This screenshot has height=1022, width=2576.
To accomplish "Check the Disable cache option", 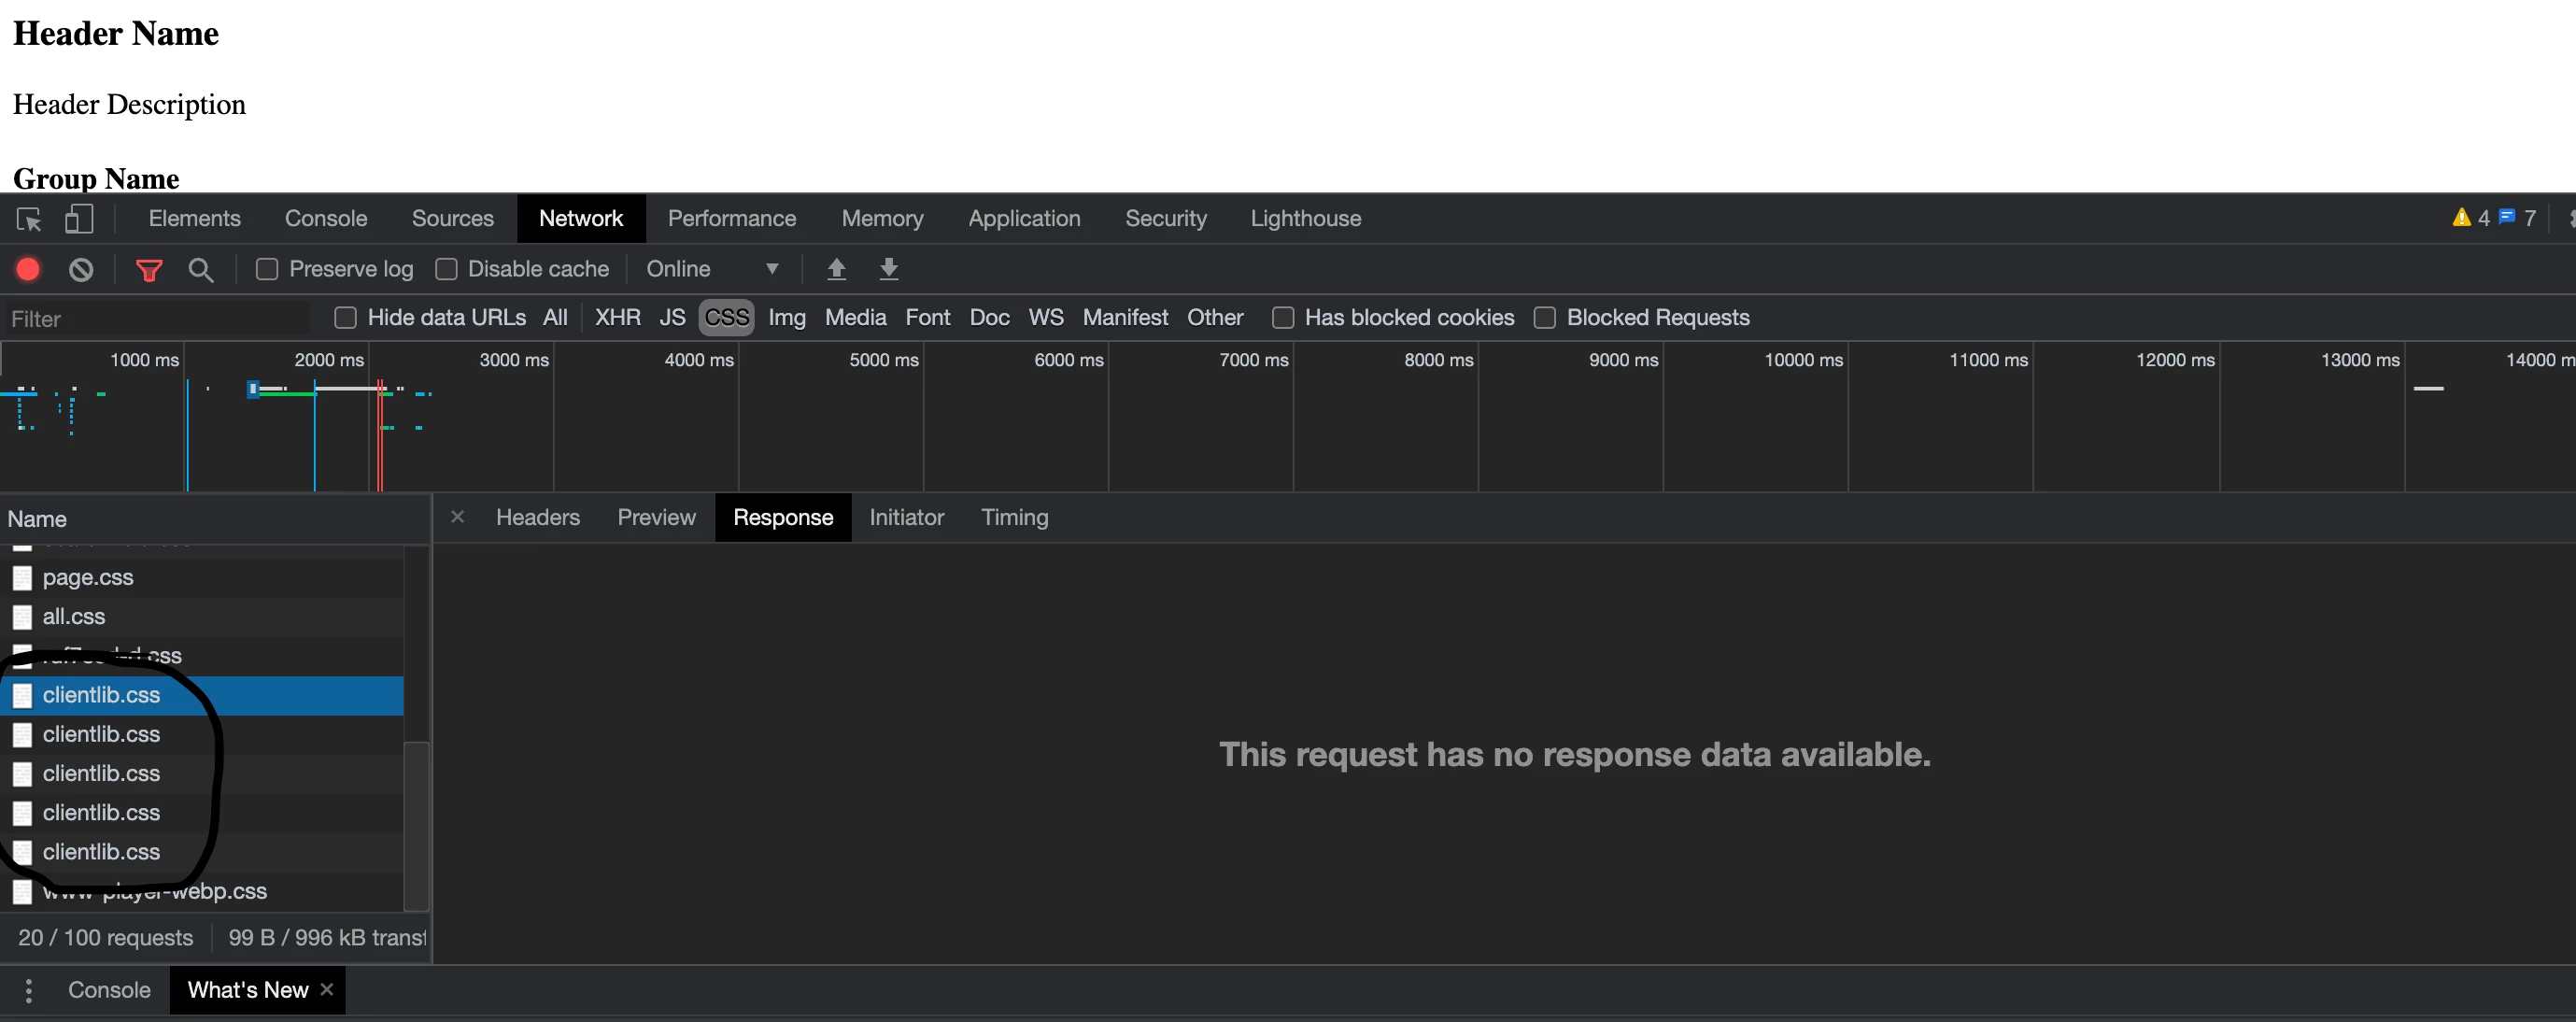I will point(447,269).
